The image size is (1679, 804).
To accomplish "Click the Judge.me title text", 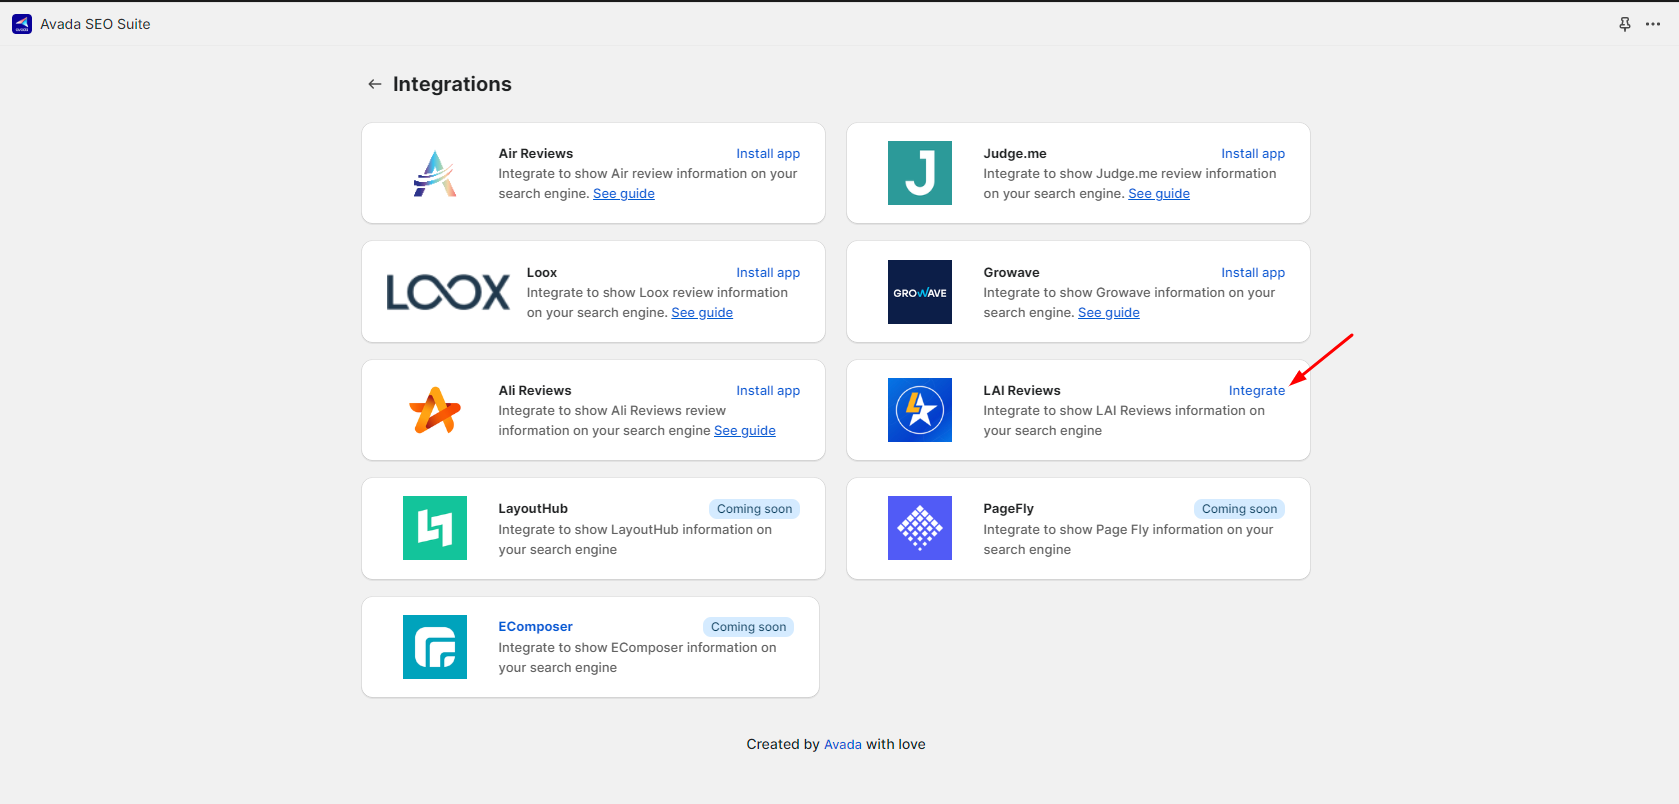I will [x=1015, y=153].
